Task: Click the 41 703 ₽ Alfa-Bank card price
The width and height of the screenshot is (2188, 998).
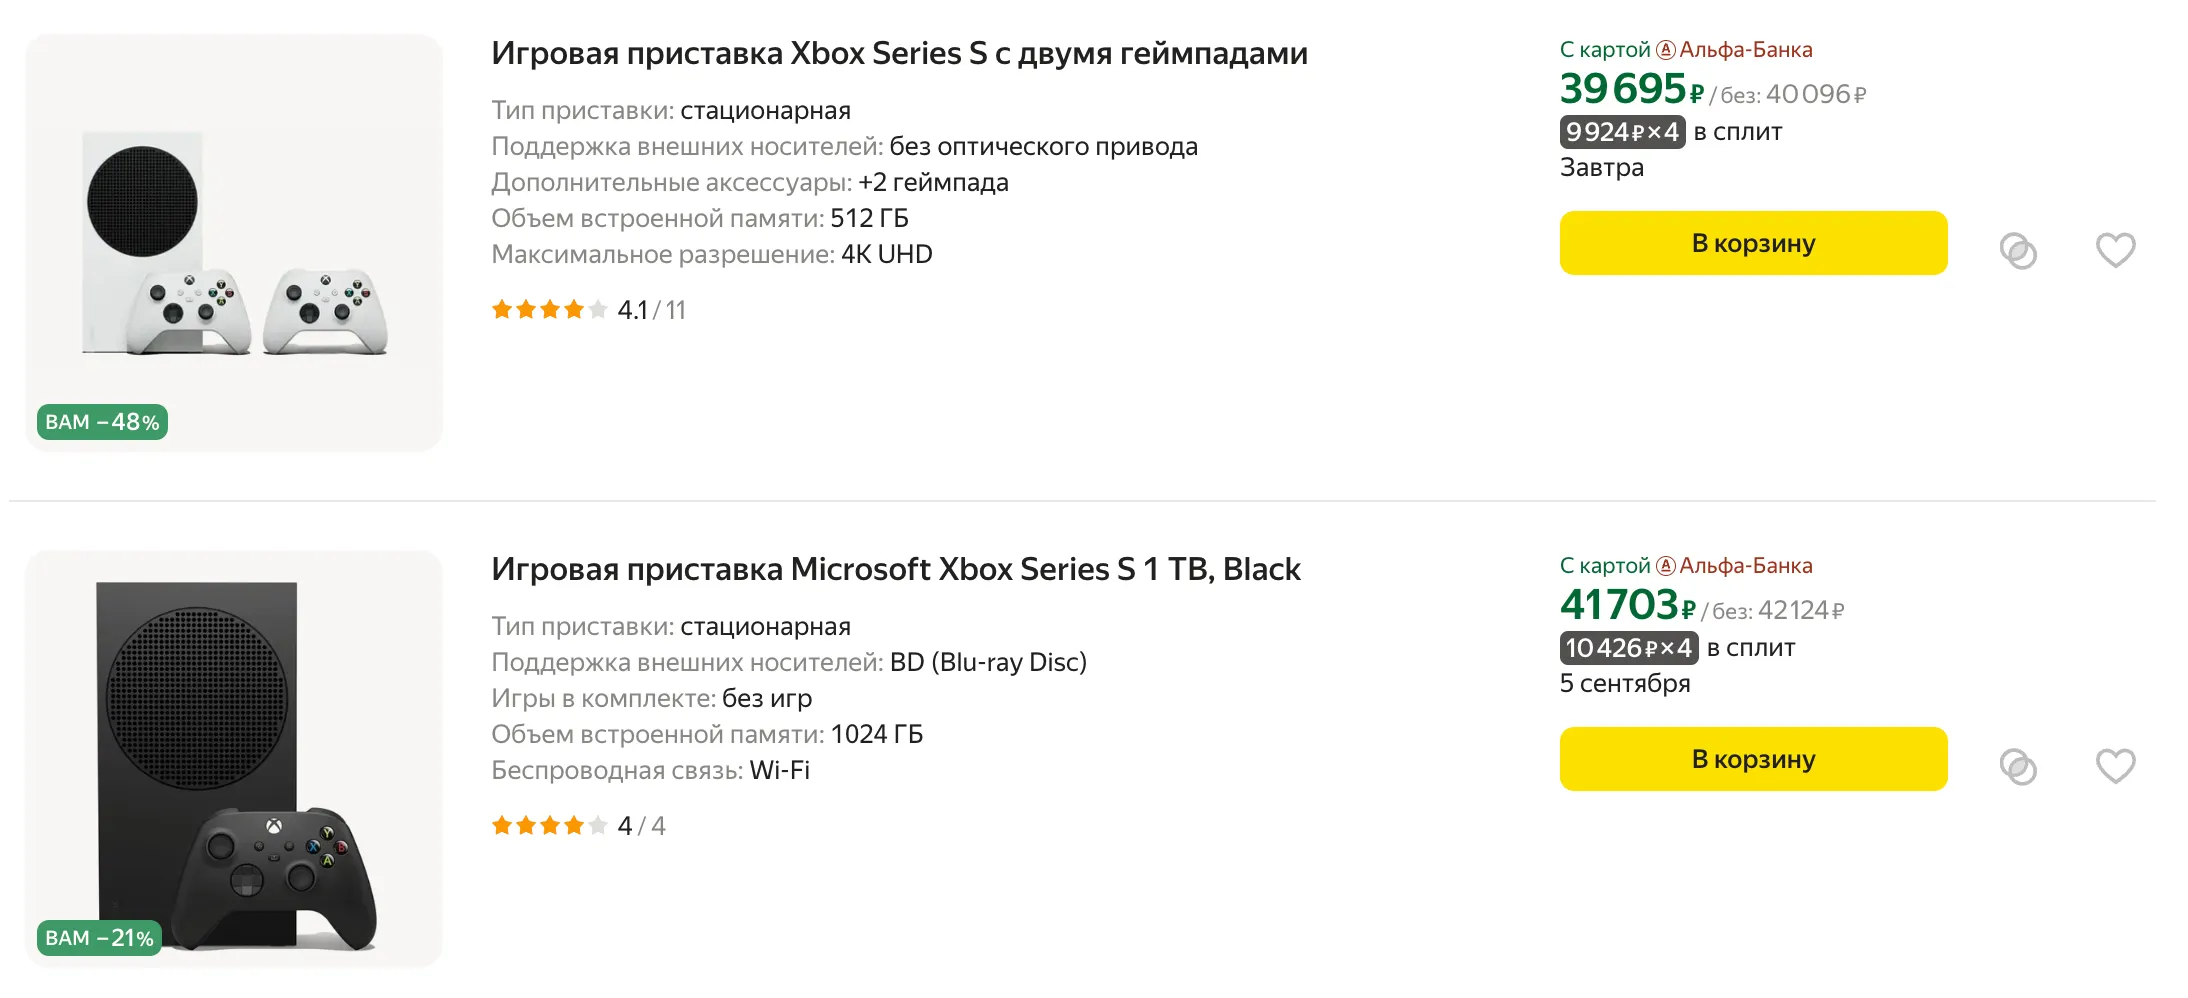Action: 1627,606
